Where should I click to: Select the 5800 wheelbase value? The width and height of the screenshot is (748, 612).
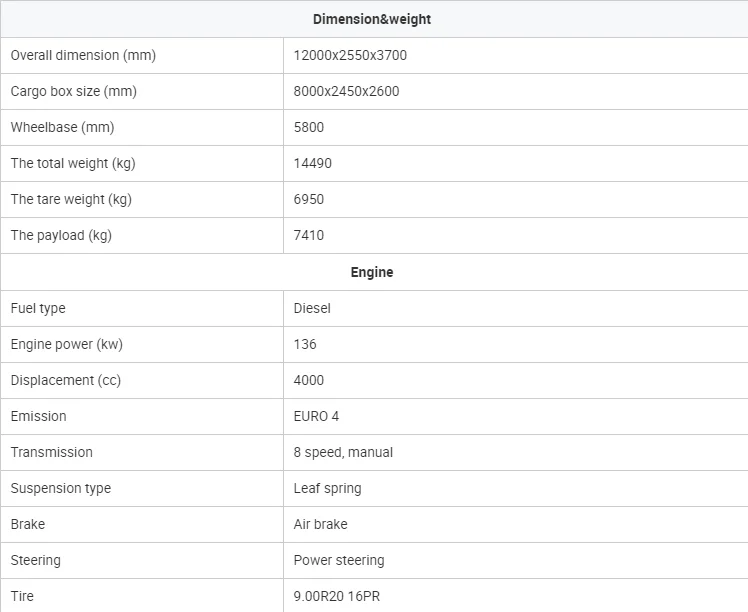[x=309, y=127]
